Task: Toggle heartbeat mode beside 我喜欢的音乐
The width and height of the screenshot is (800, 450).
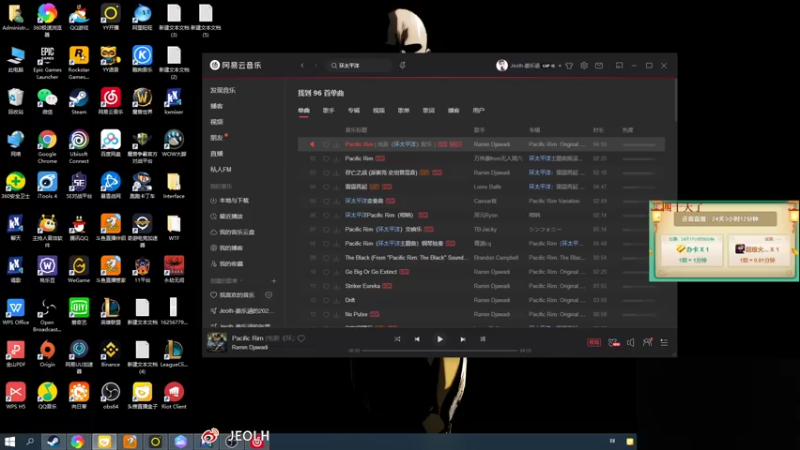Action: pyautogui.click(x=268, y=295)
